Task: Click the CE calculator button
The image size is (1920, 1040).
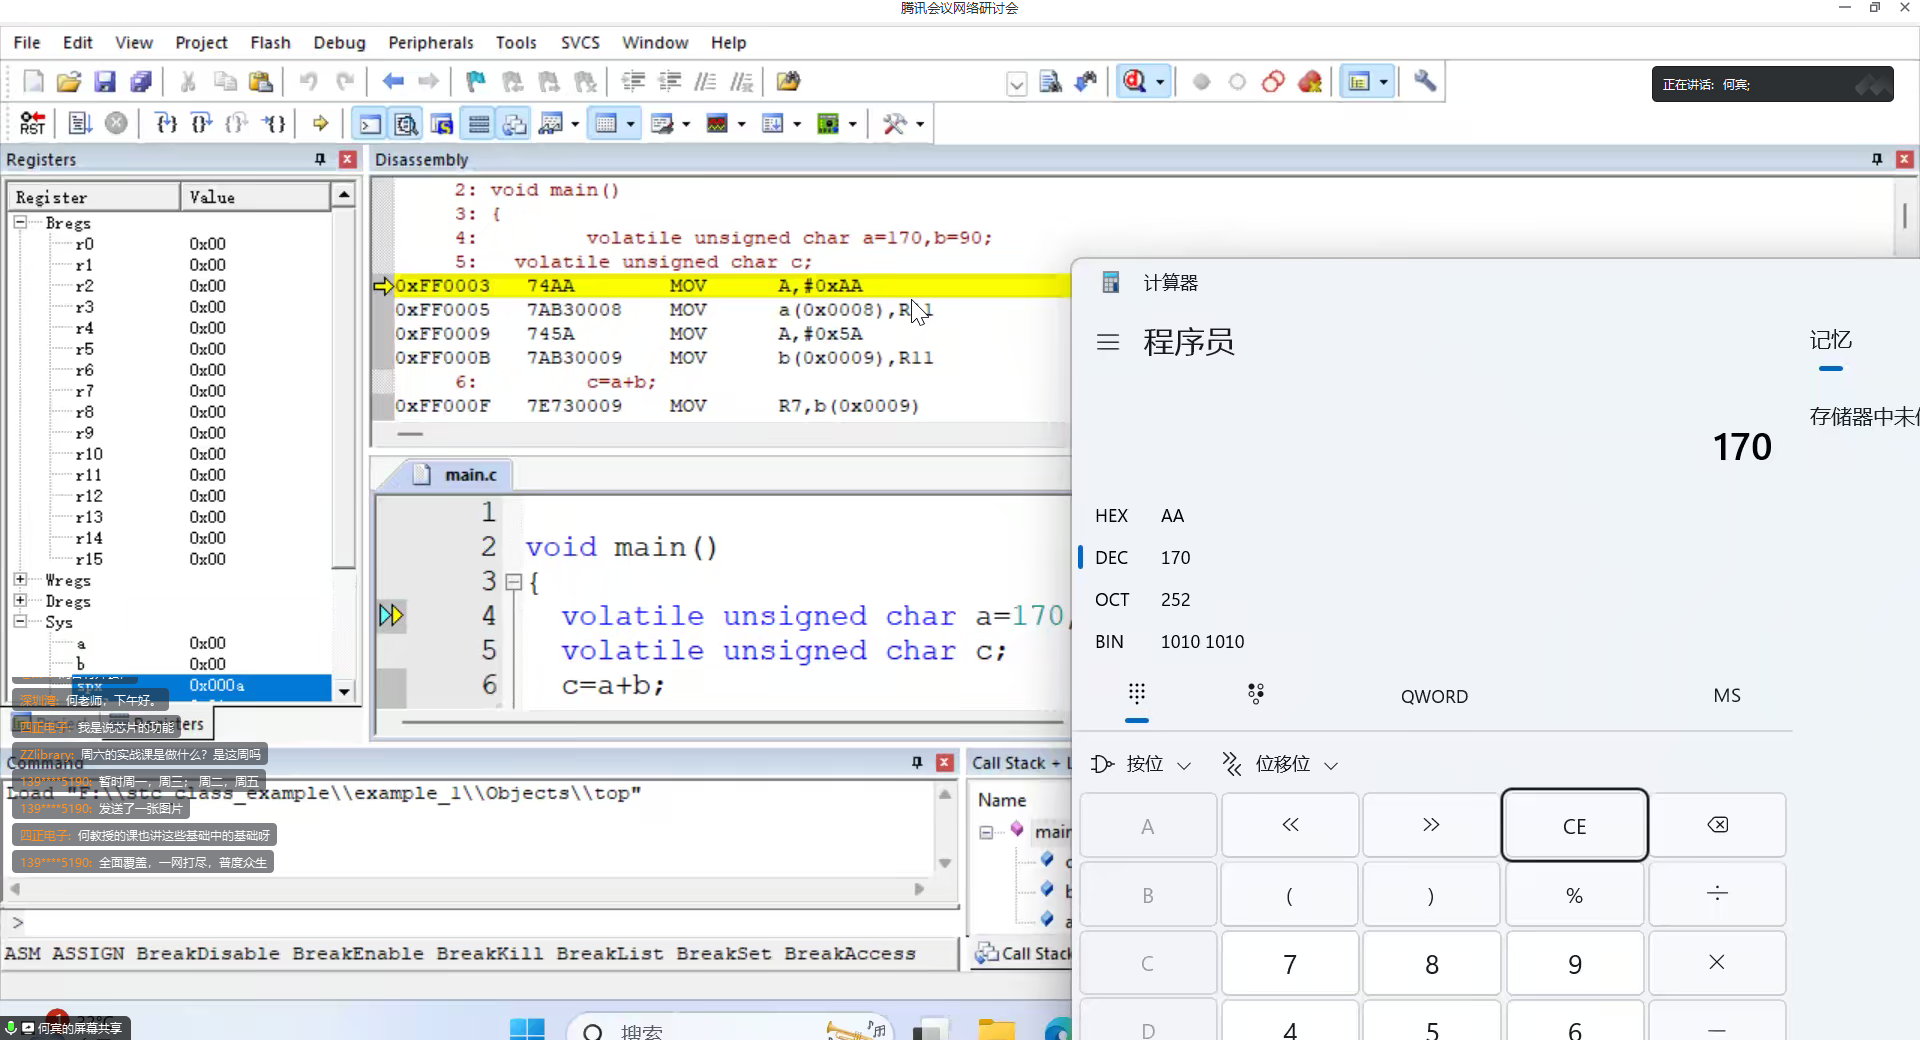Action: (1574, 826)
